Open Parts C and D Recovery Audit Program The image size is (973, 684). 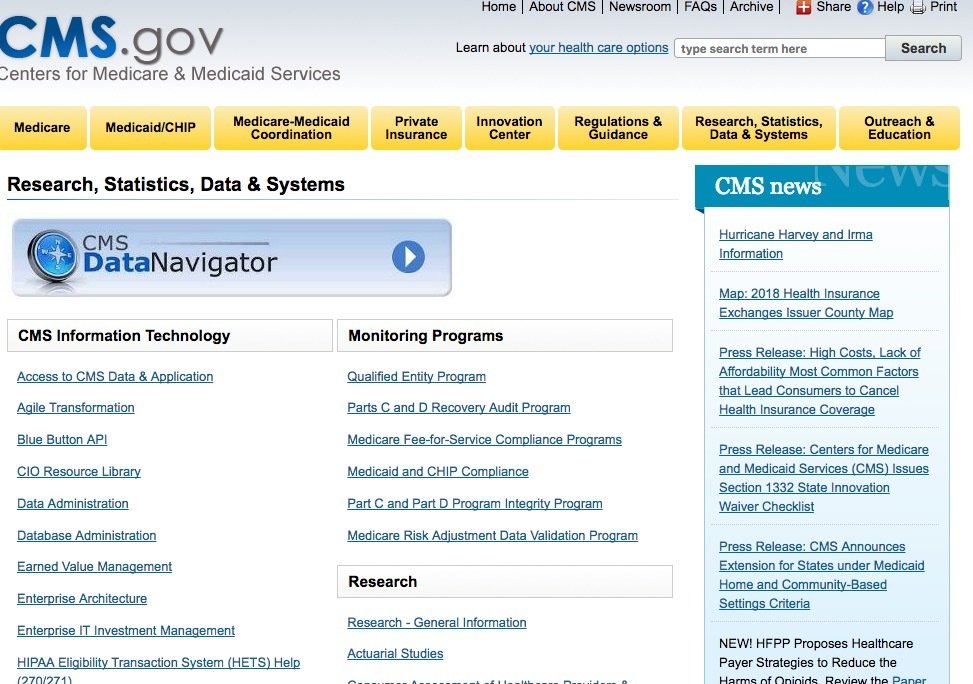459,408
